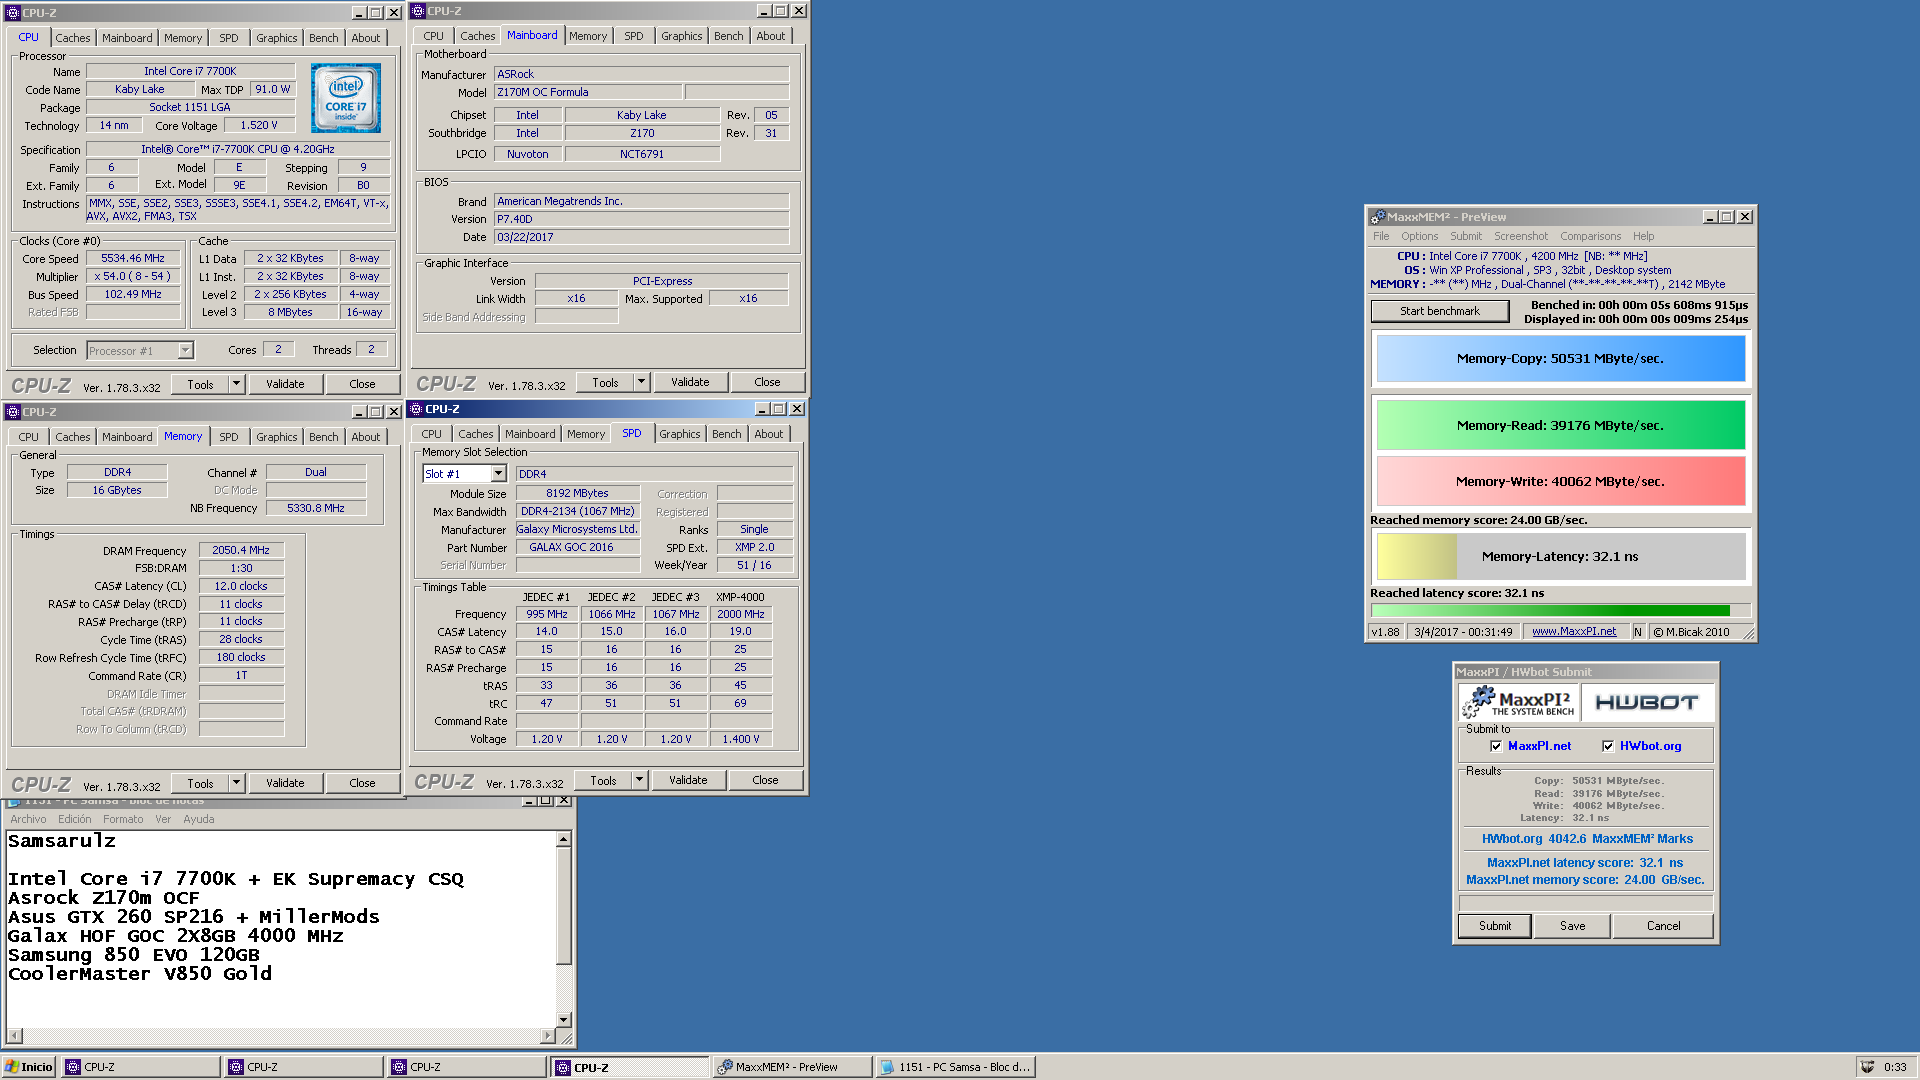
Task: Click Cancel button in HWbot Submit dialog
Action: [1663, 926]
